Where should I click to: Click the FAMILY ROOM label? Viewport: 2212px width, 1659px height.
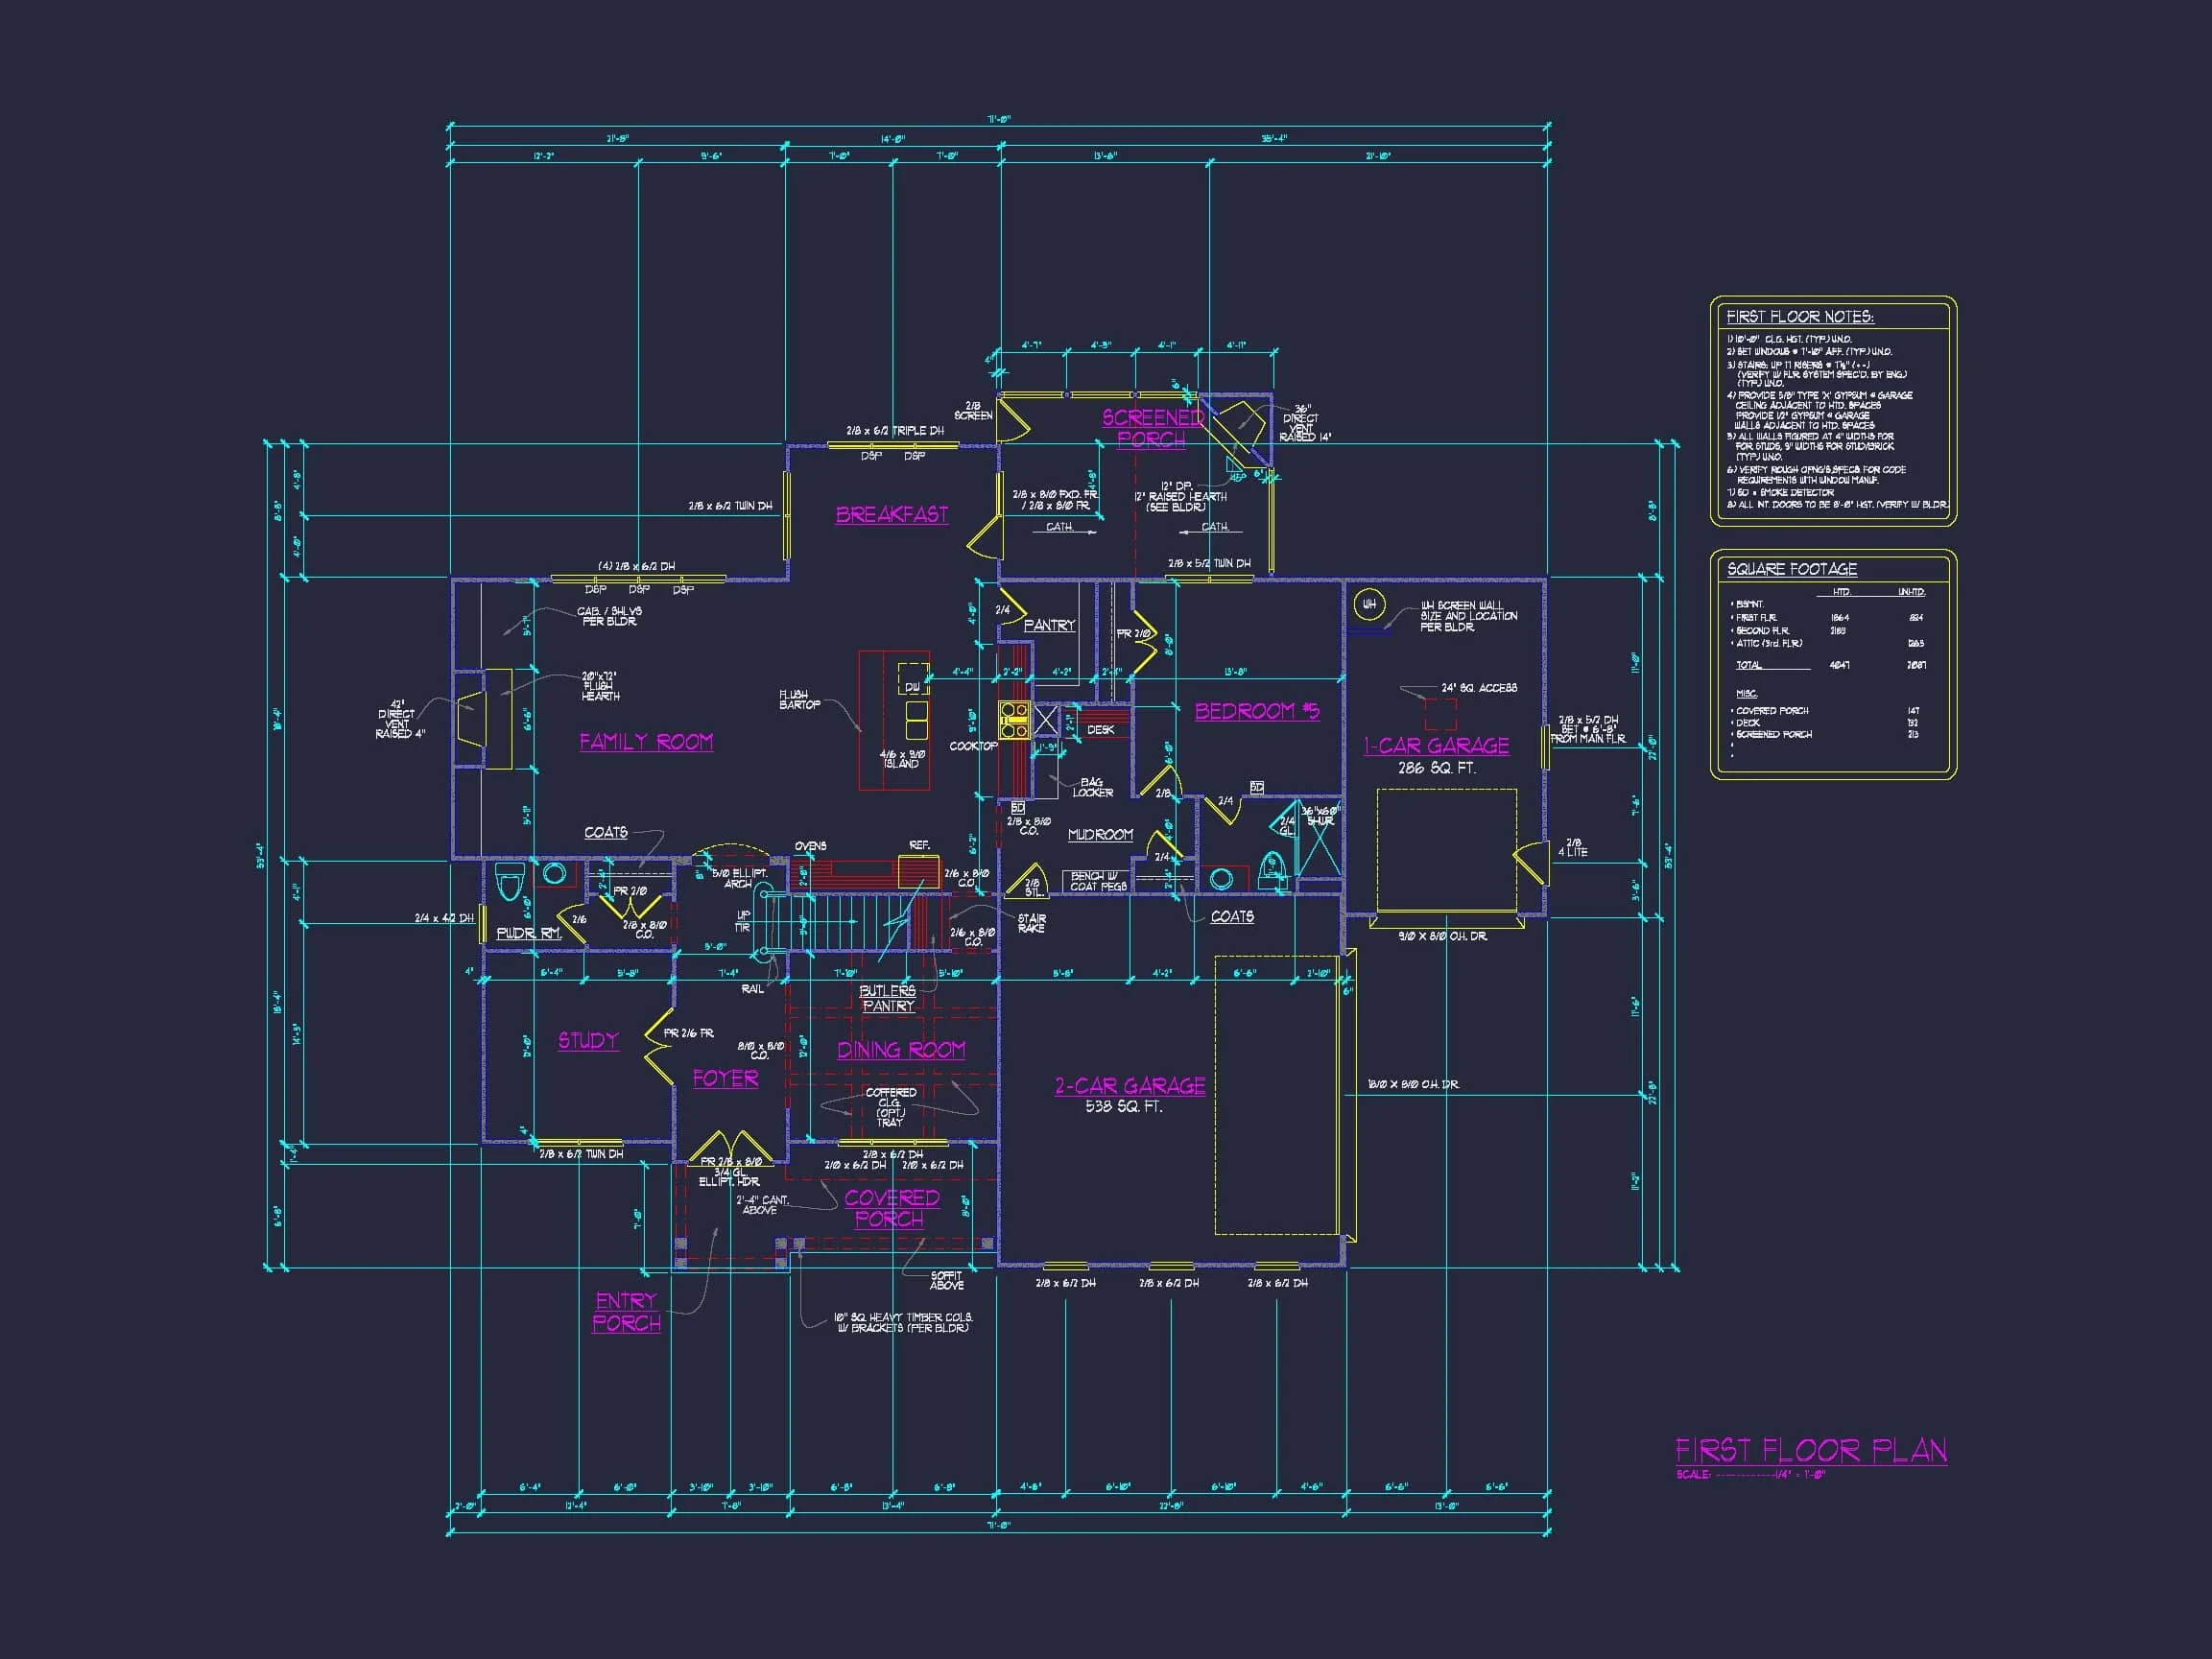[x=646, y=742]
